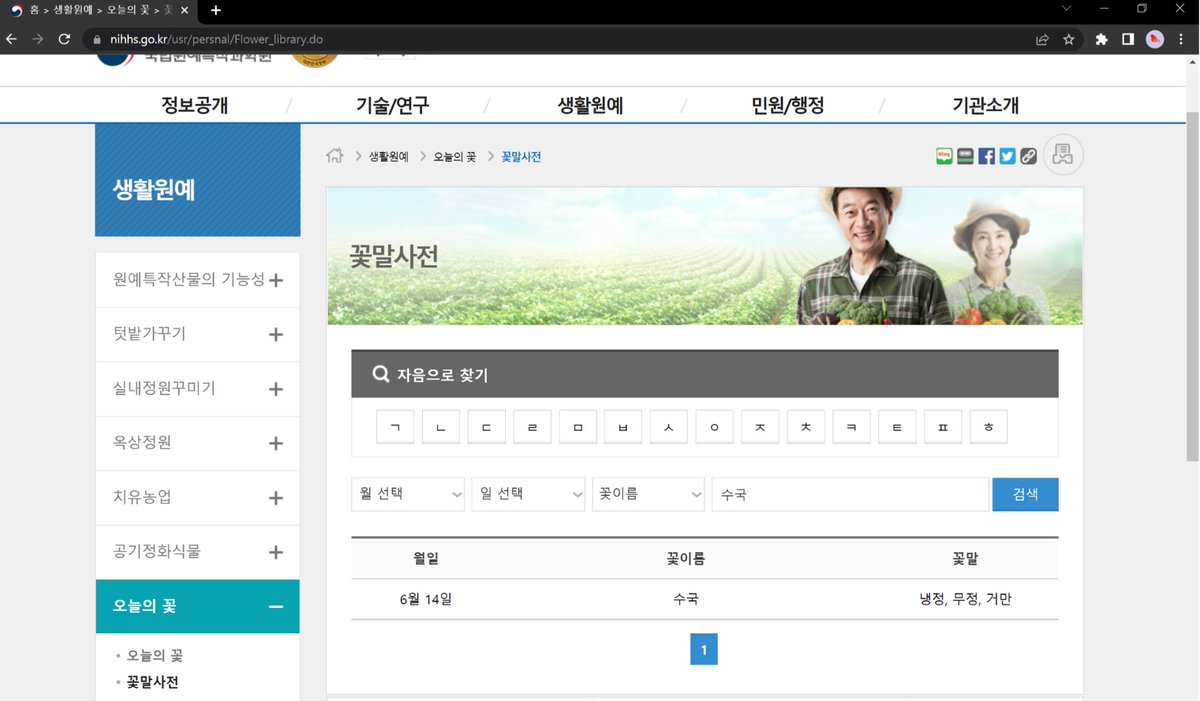This screenshot has width=1200, height=701.
Task: Filter flowers by consonant ㅍ
Action: point(943,427)
